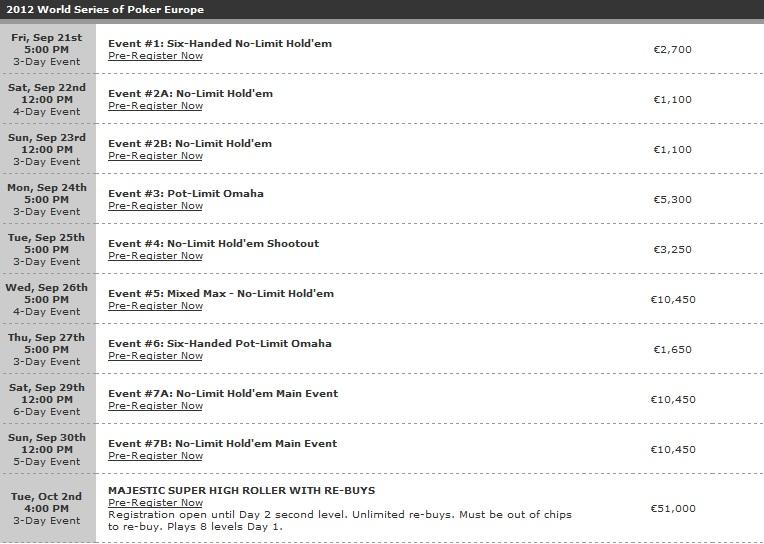Click the Event #7A Main Event title
Screen dimensions: 764x544
point(223,393)
